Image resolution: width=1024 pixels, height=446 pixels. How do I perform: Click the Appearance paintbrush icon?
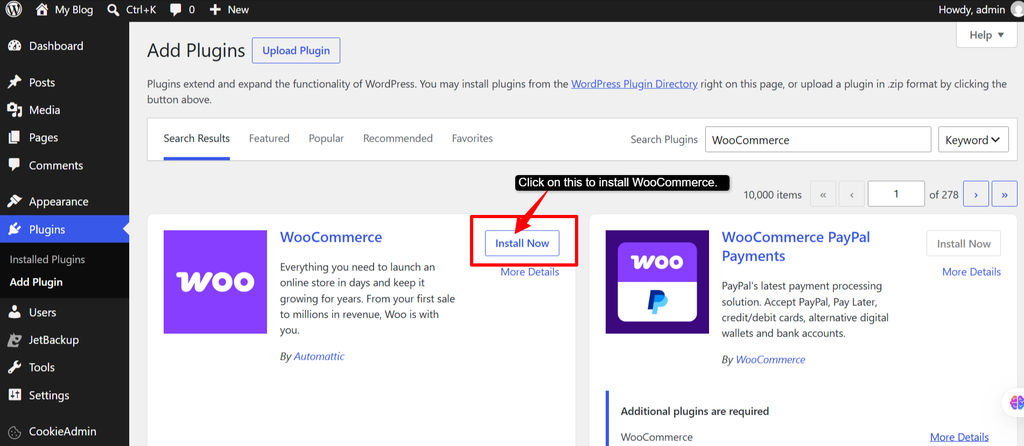14,202
